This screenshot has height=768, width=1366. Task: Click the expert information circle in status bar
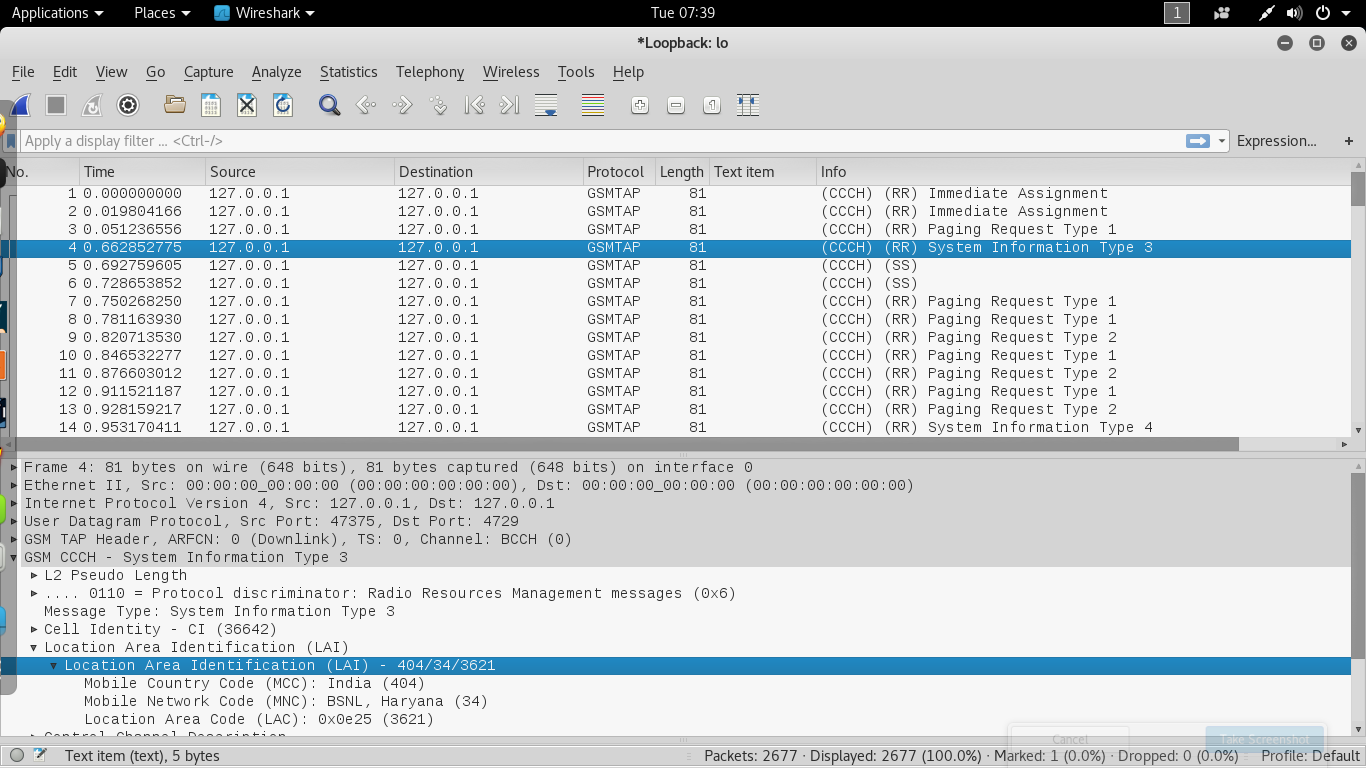17,755
